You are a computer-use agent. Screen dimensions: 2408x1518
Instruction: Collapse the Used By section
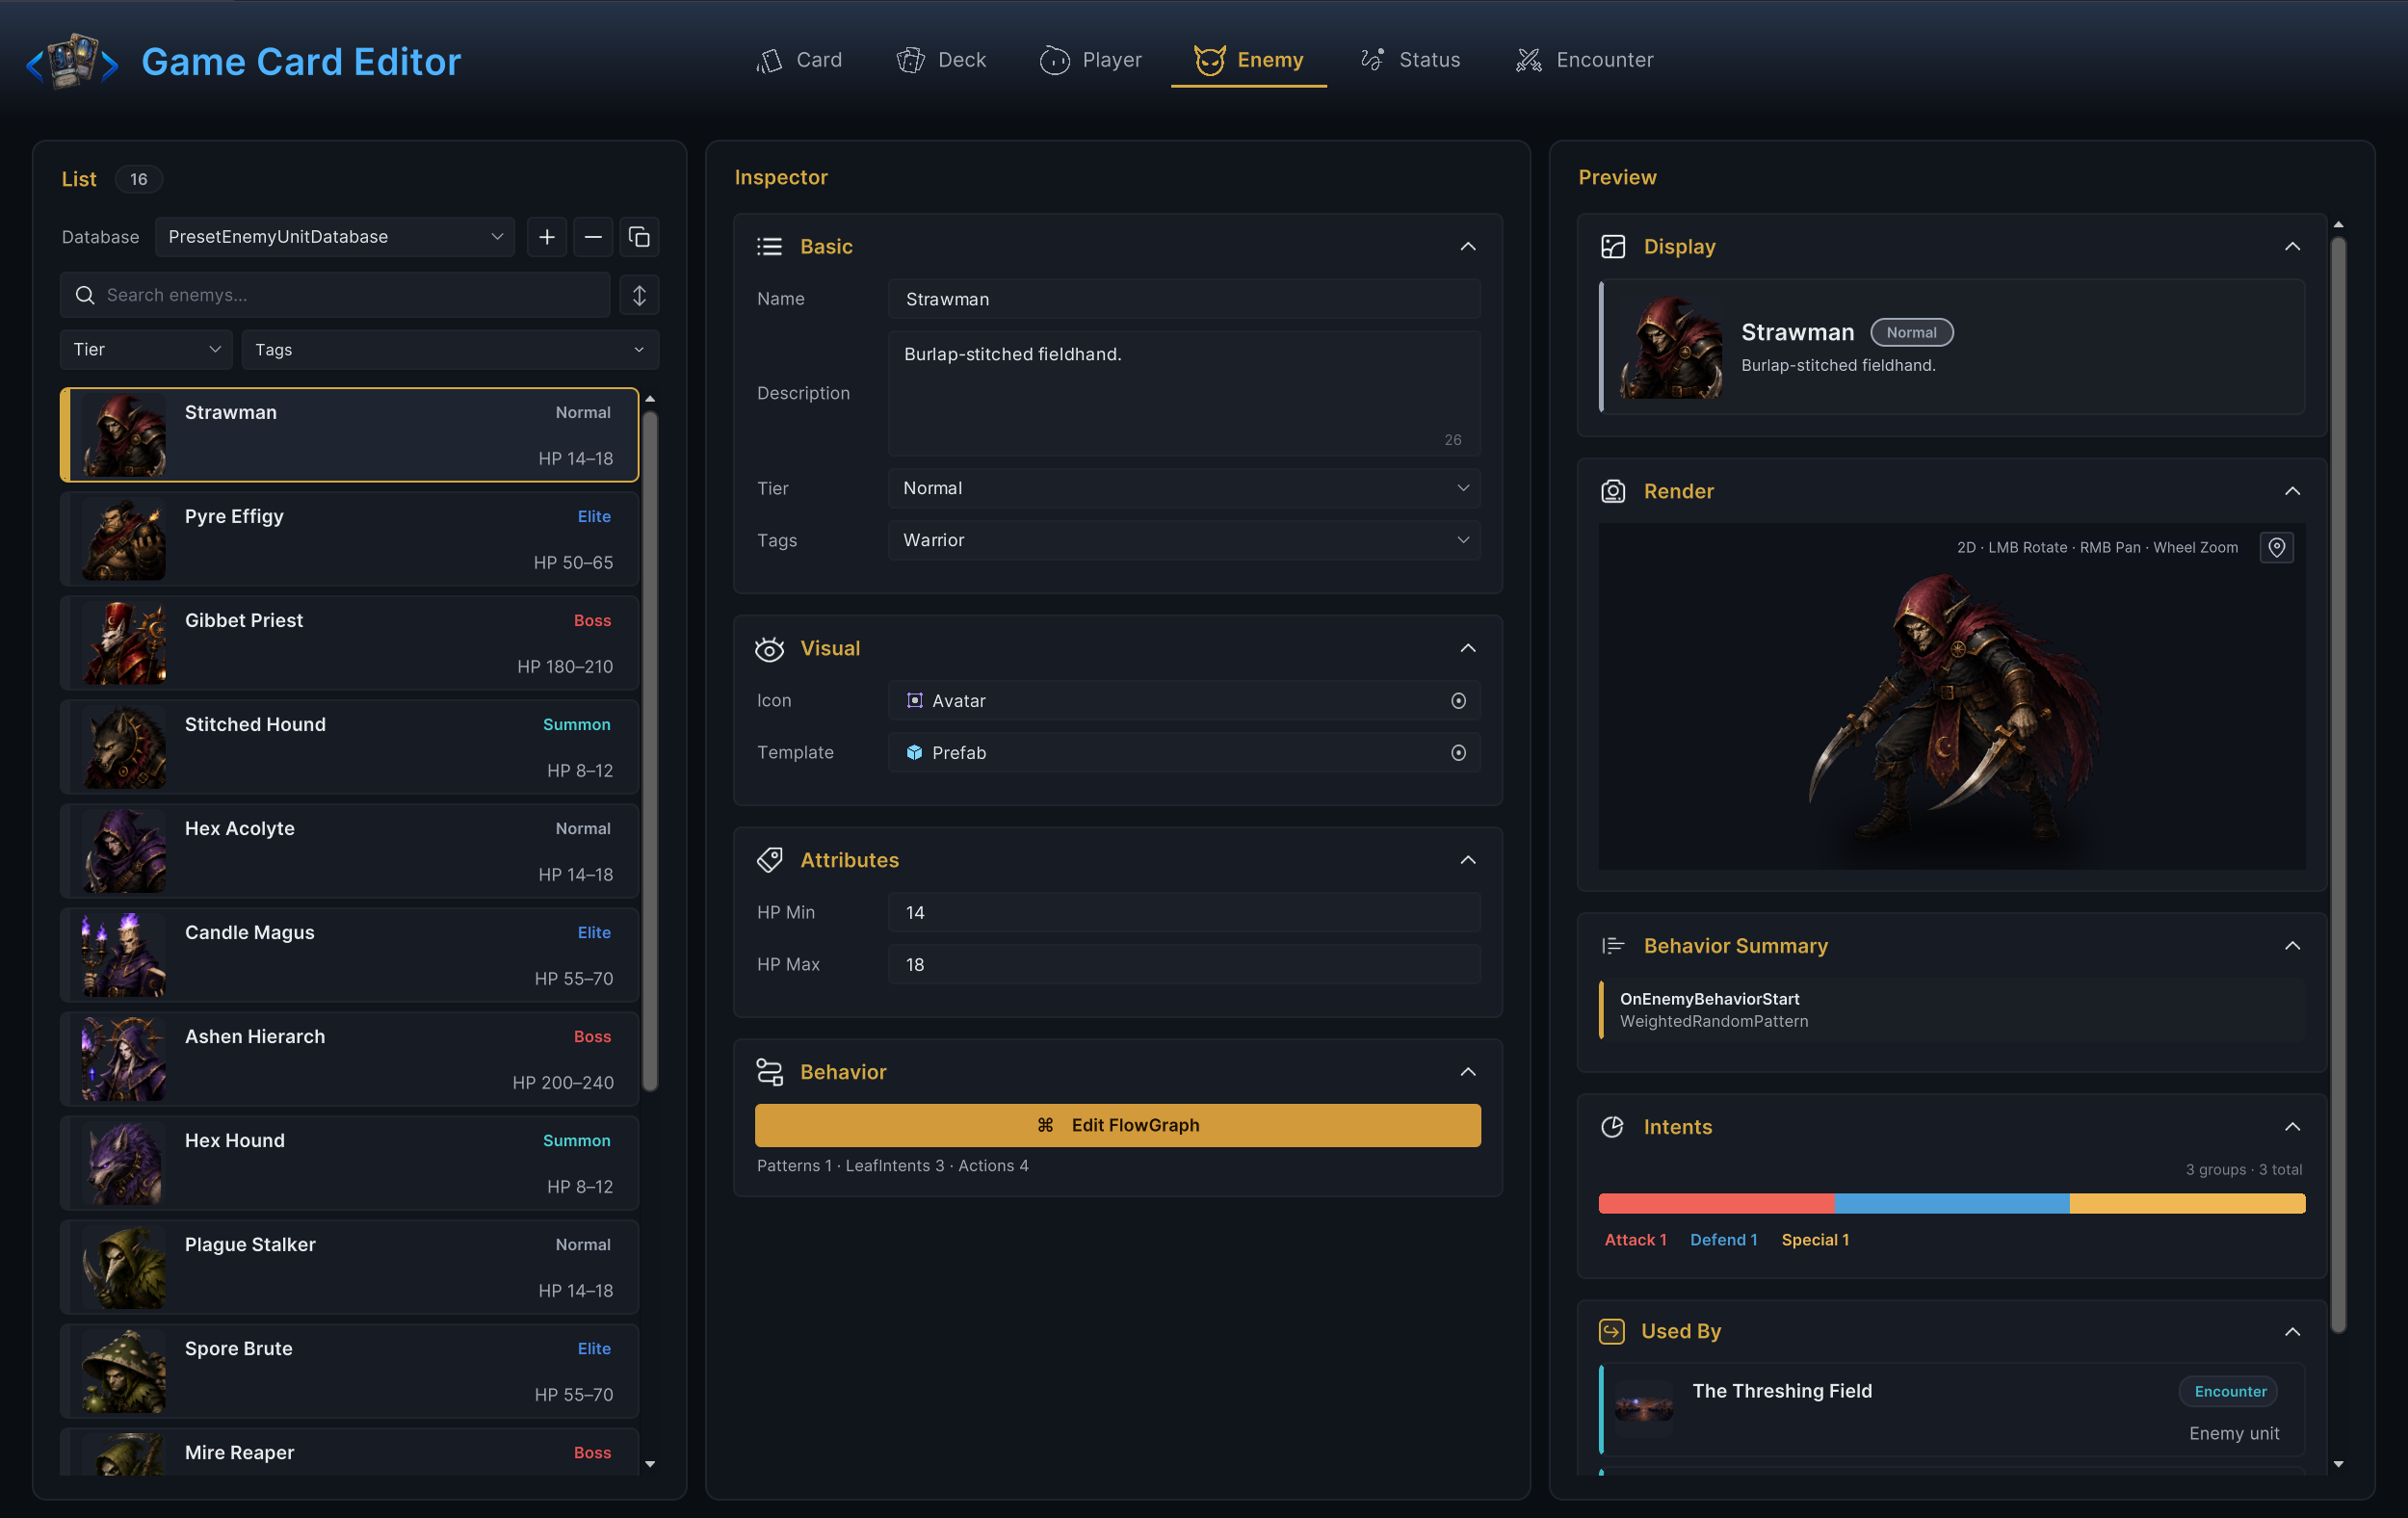(2292, 1331)
